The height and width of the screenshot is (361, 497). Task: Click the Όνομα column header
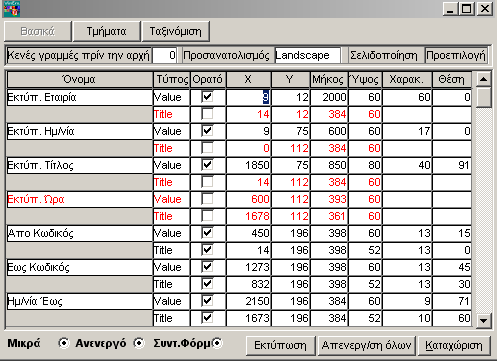pos(80,80)
